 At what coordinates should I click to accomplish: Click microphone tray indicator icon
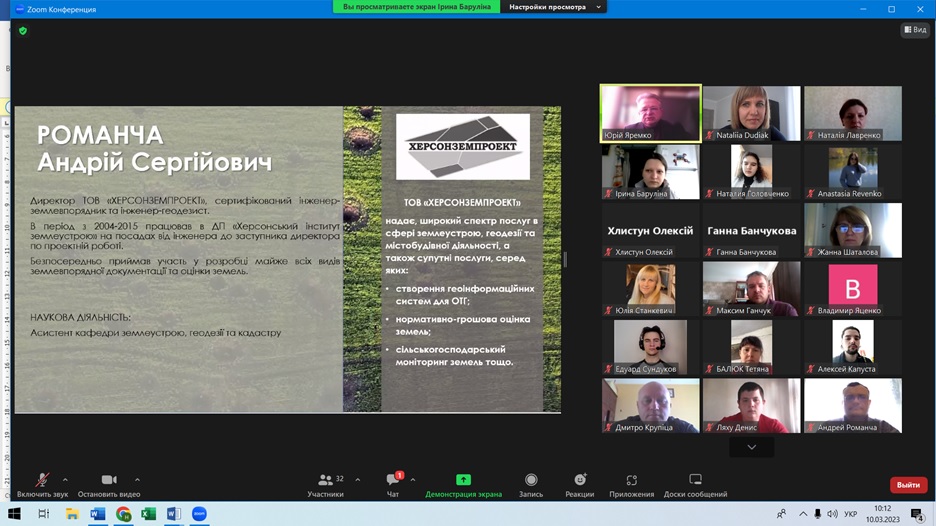818,514
